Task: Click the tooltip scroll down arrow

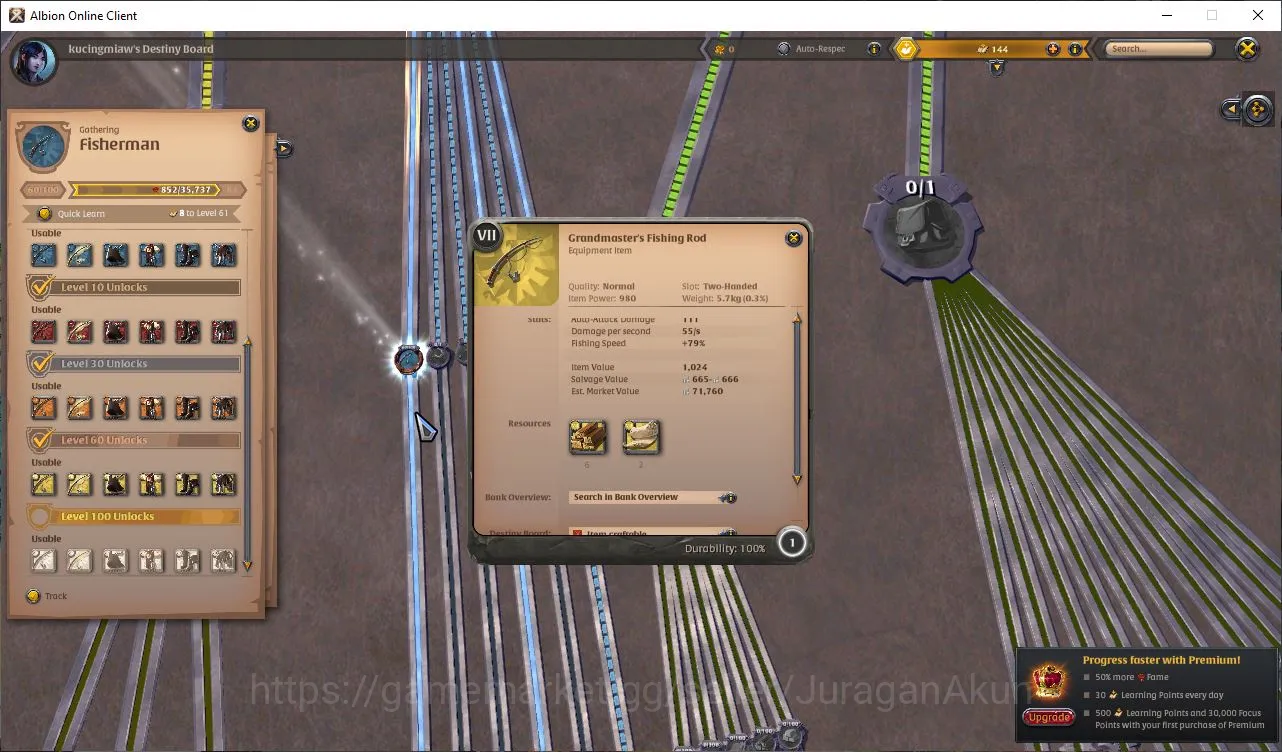Action: click(797, 480)
